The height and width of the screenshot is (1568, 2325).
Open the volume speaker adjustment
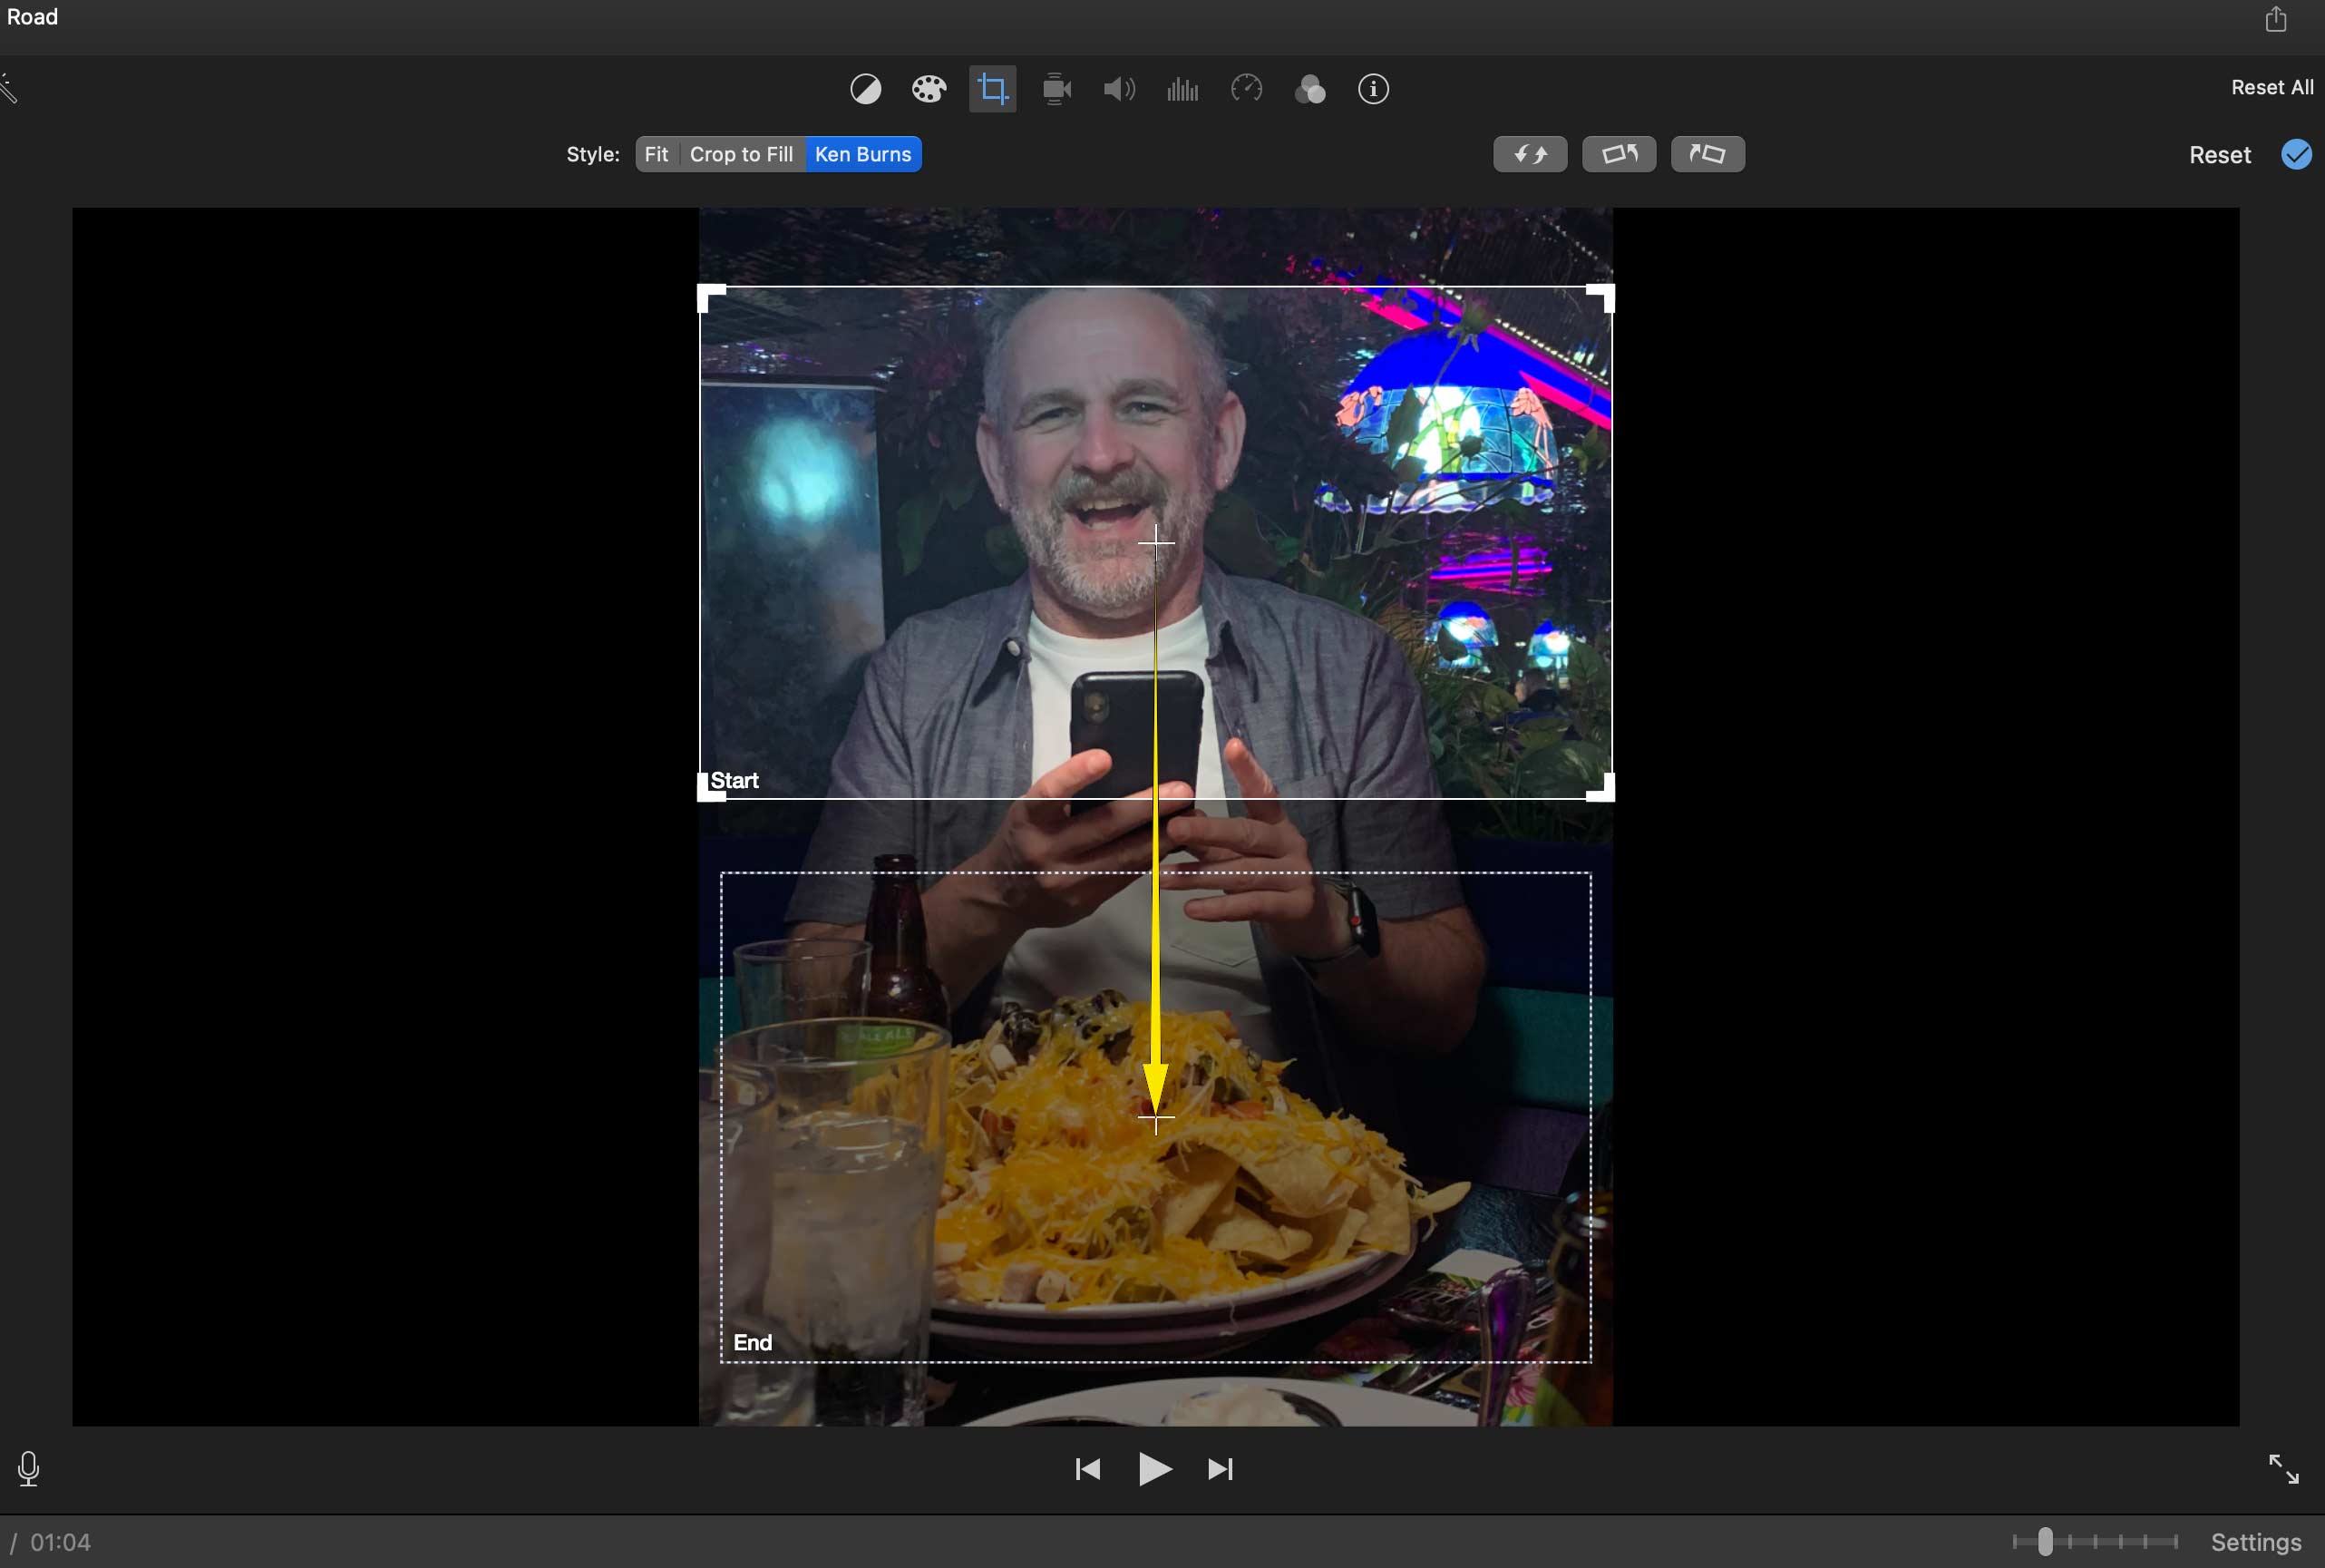click(x=1119, y=90)
